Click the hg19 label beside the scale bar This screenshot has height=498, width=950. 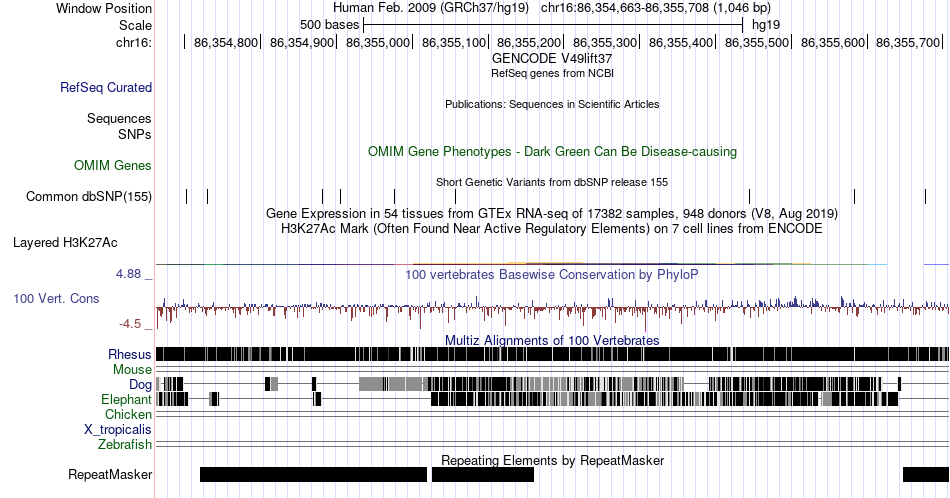(766, 25)
